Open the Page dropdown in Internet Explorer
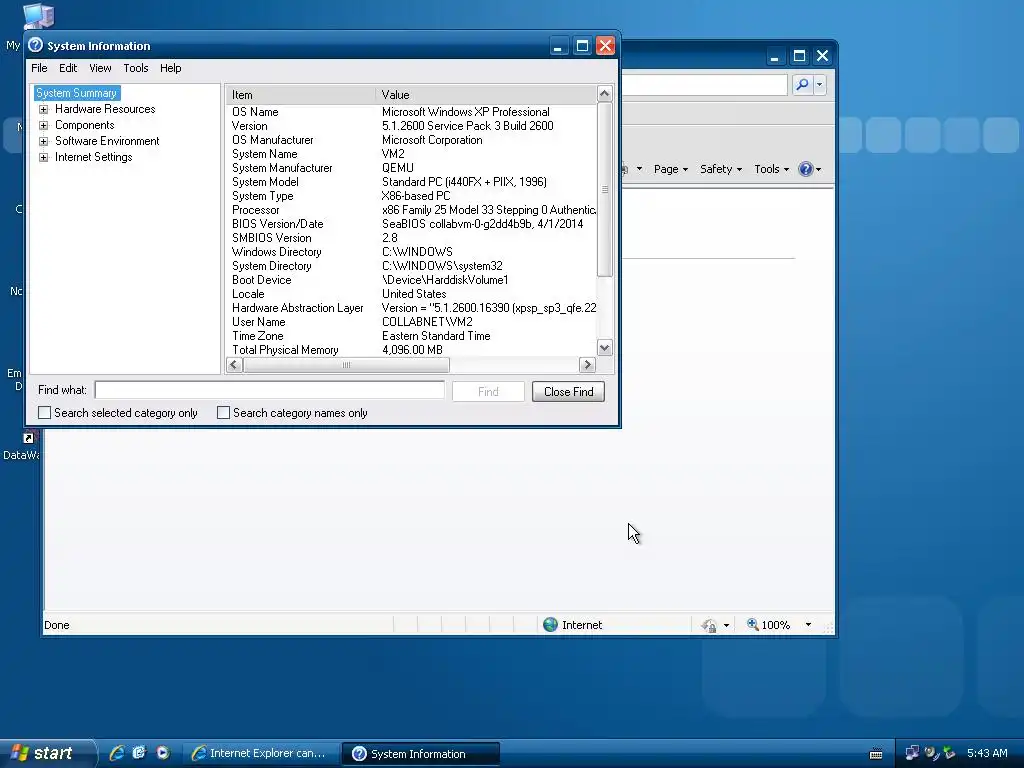The width and height of the screenshot is (1024, 768). 671,169
